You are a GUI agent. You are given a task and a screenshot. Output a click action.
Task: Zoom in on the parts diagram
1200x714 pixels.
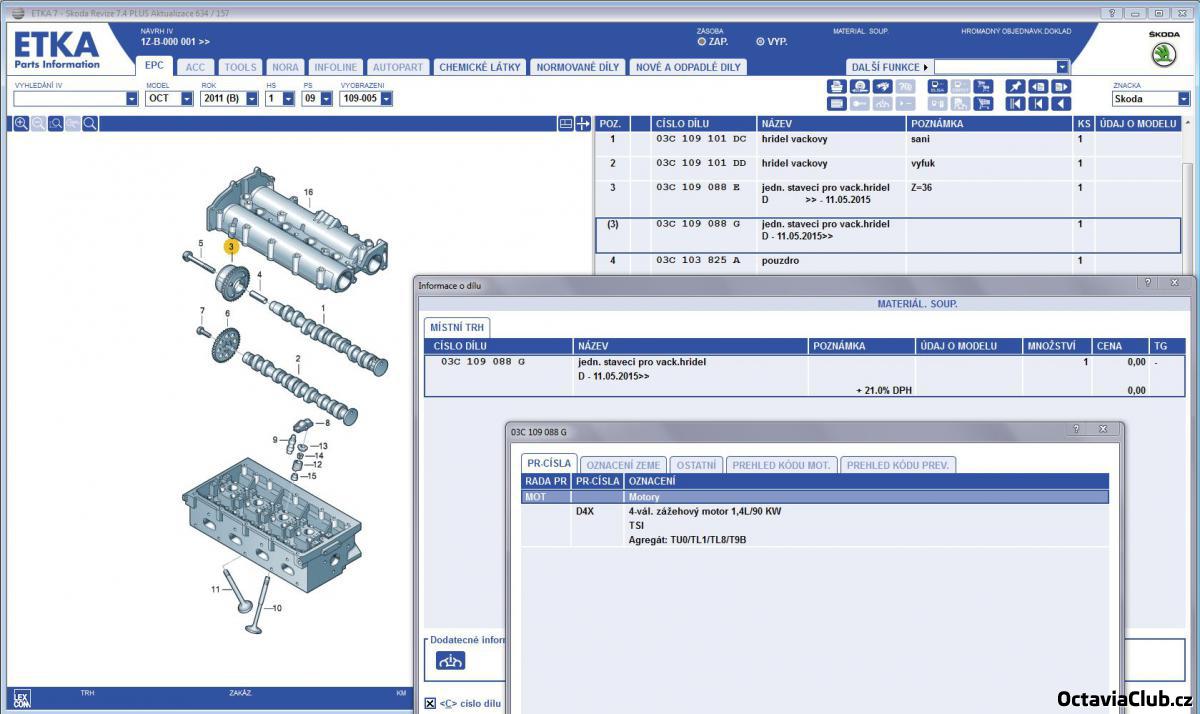coord(21,124)
